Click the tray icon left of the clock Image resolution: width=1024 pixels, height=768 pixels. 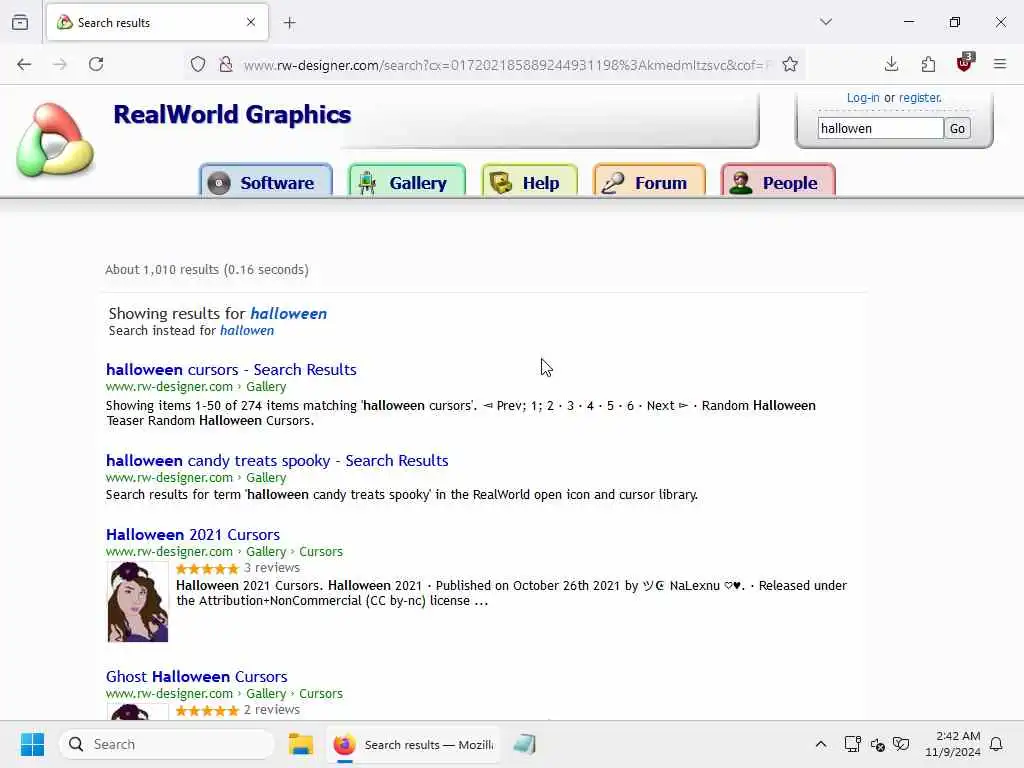coord(901,744)
